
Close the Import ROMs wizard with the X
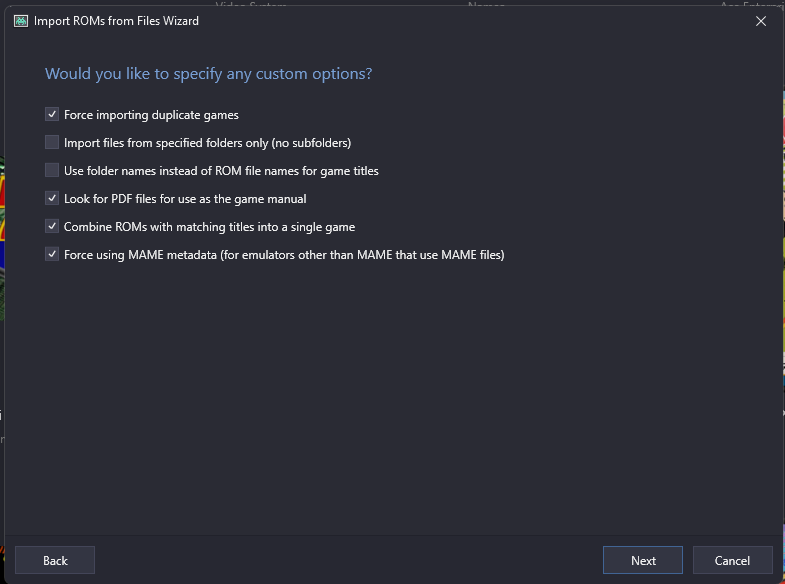760,21
